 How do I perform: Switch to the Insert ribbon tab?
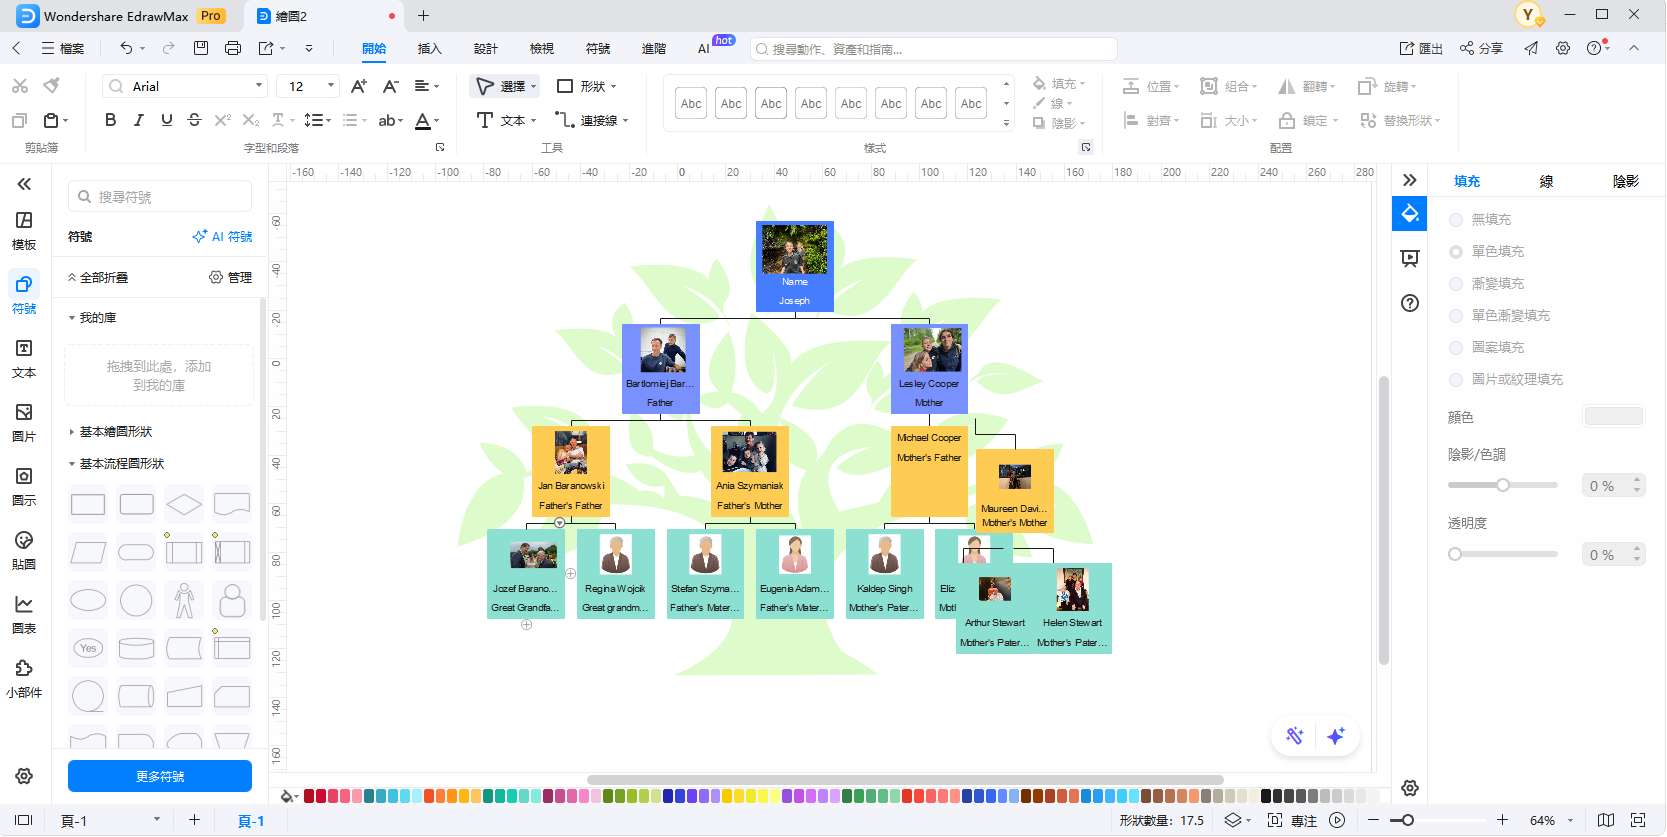(429, 49)
